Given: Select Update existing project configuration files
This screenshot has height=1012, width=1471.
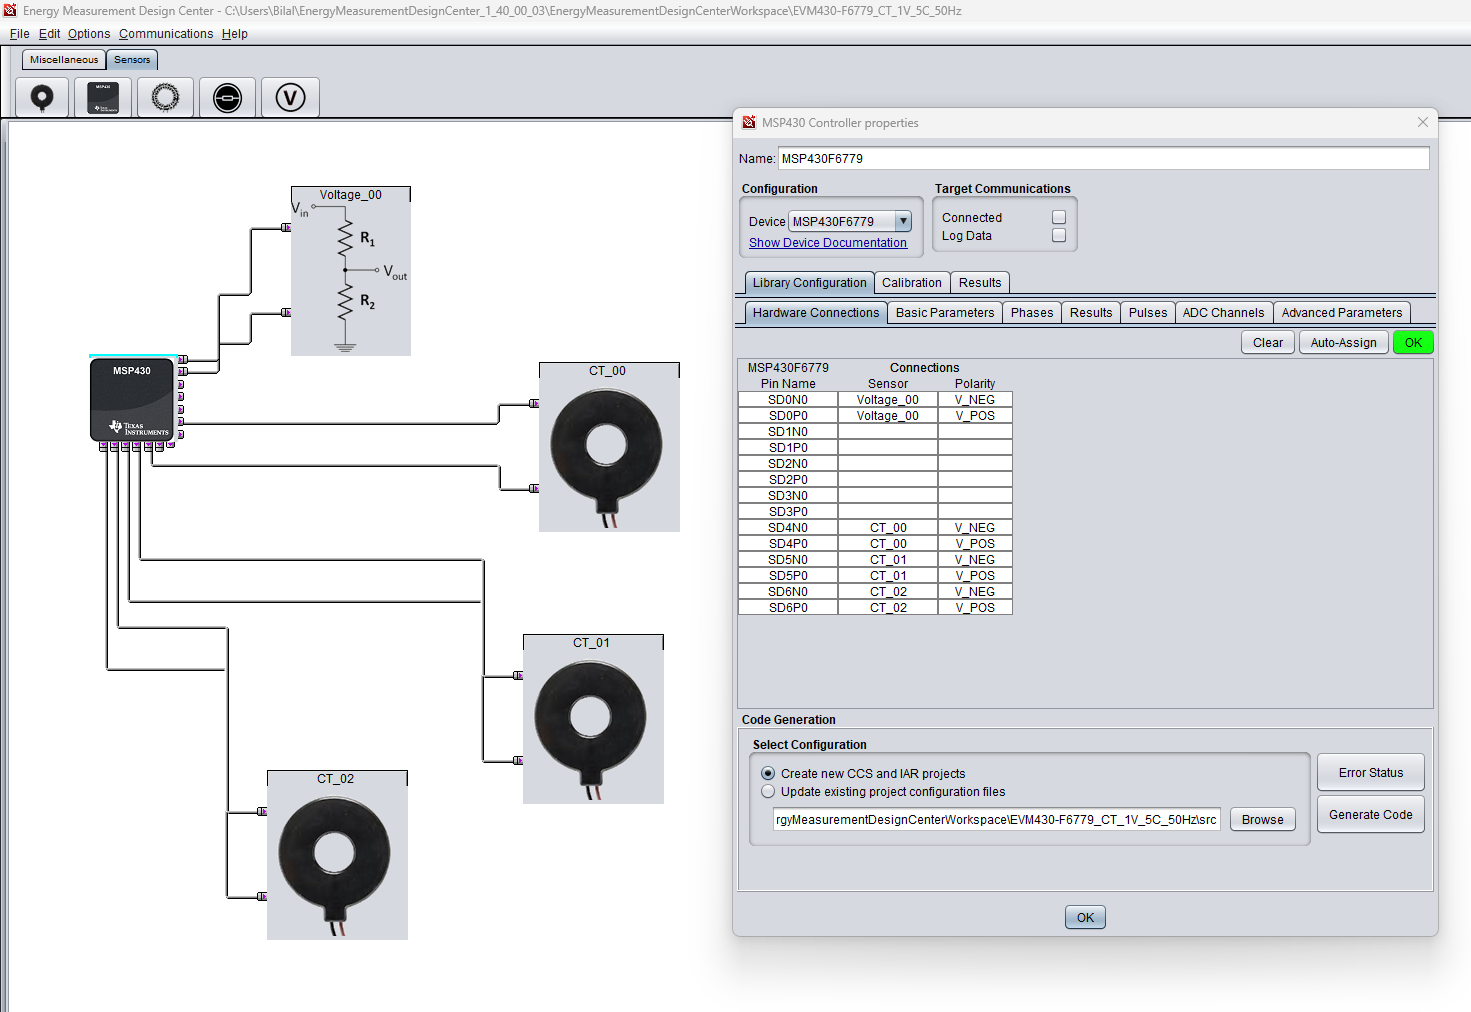Looking at the screenshot, I should tap(768, 791).
